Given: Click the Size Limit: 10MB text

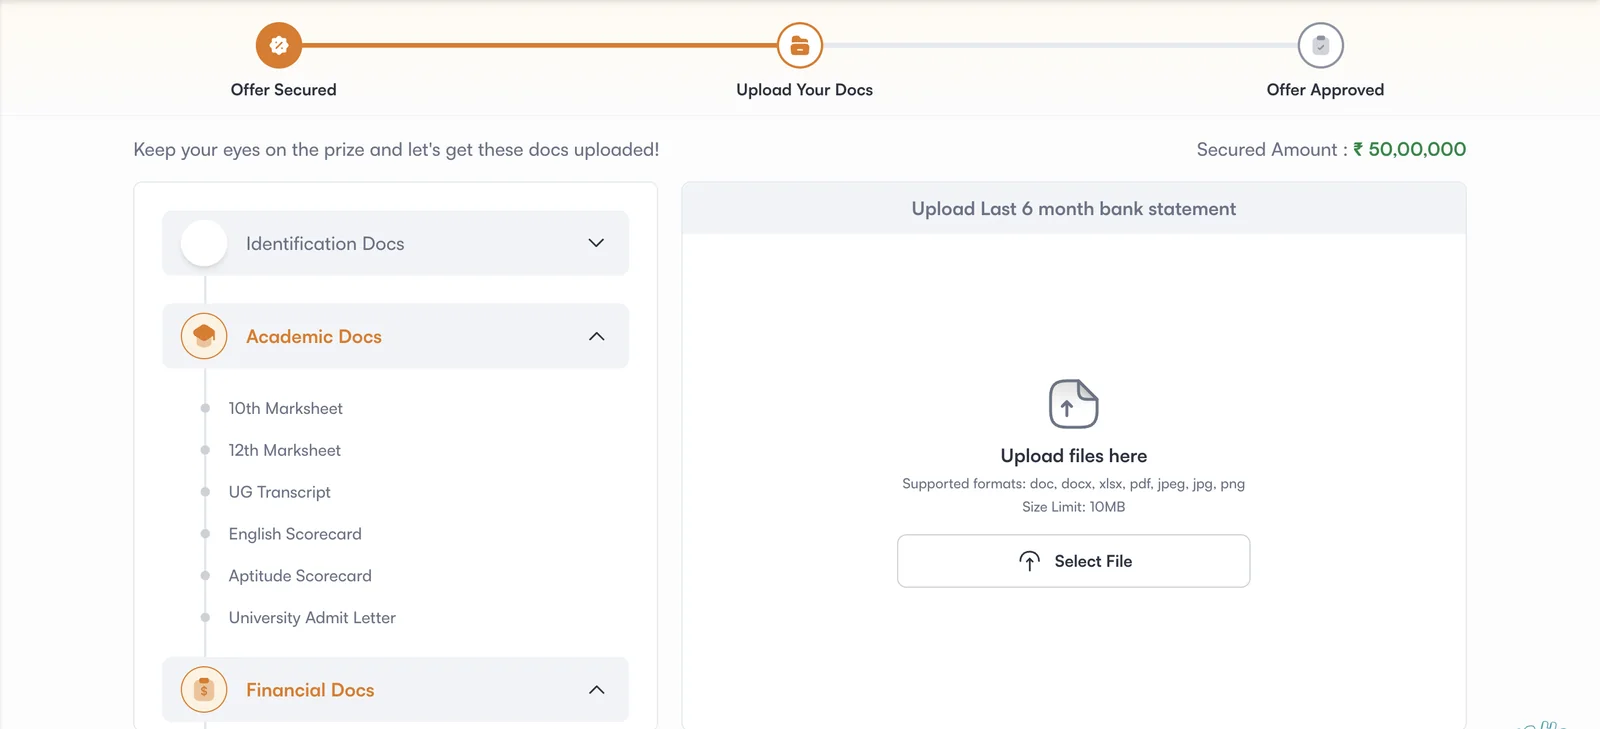Looking at the screenshot, I should point(1074,507).
